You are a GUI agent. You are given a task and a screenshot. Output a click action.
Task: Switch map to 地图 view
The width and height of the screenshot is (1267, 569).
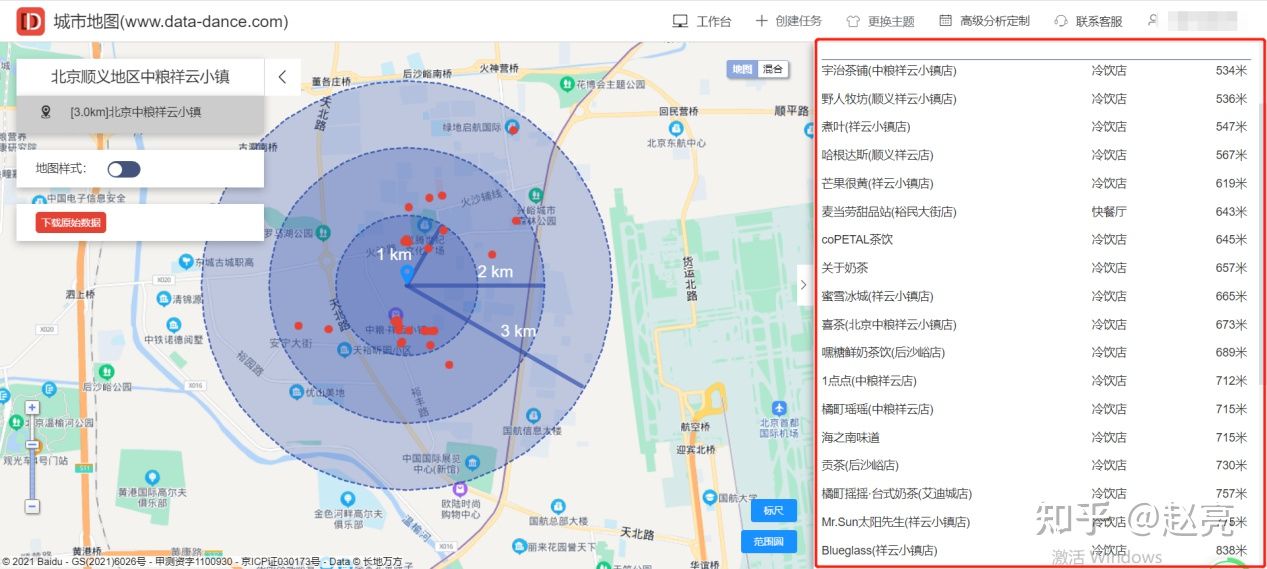pyautogui.click(x=741, y=69)
